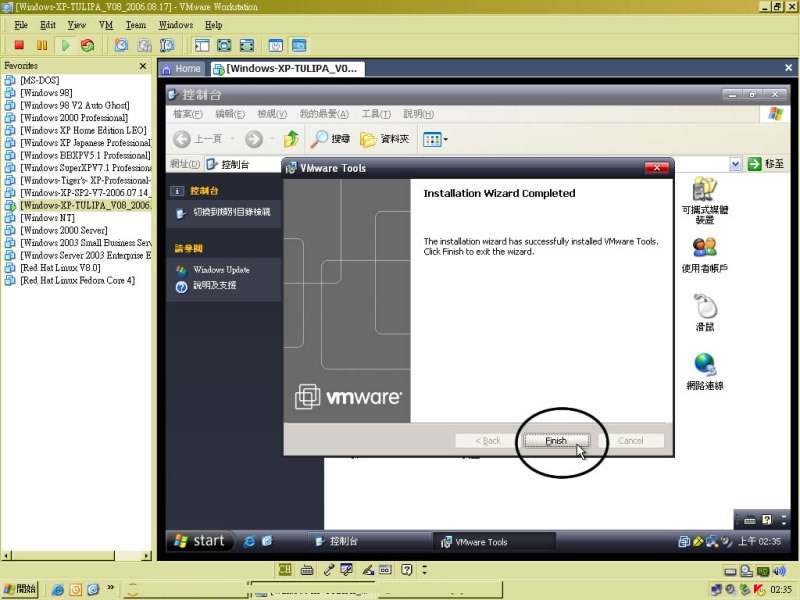Click the Console view toolbar icon
The width and height of the screenshot is (800, 600).
[x=299, y=45]
